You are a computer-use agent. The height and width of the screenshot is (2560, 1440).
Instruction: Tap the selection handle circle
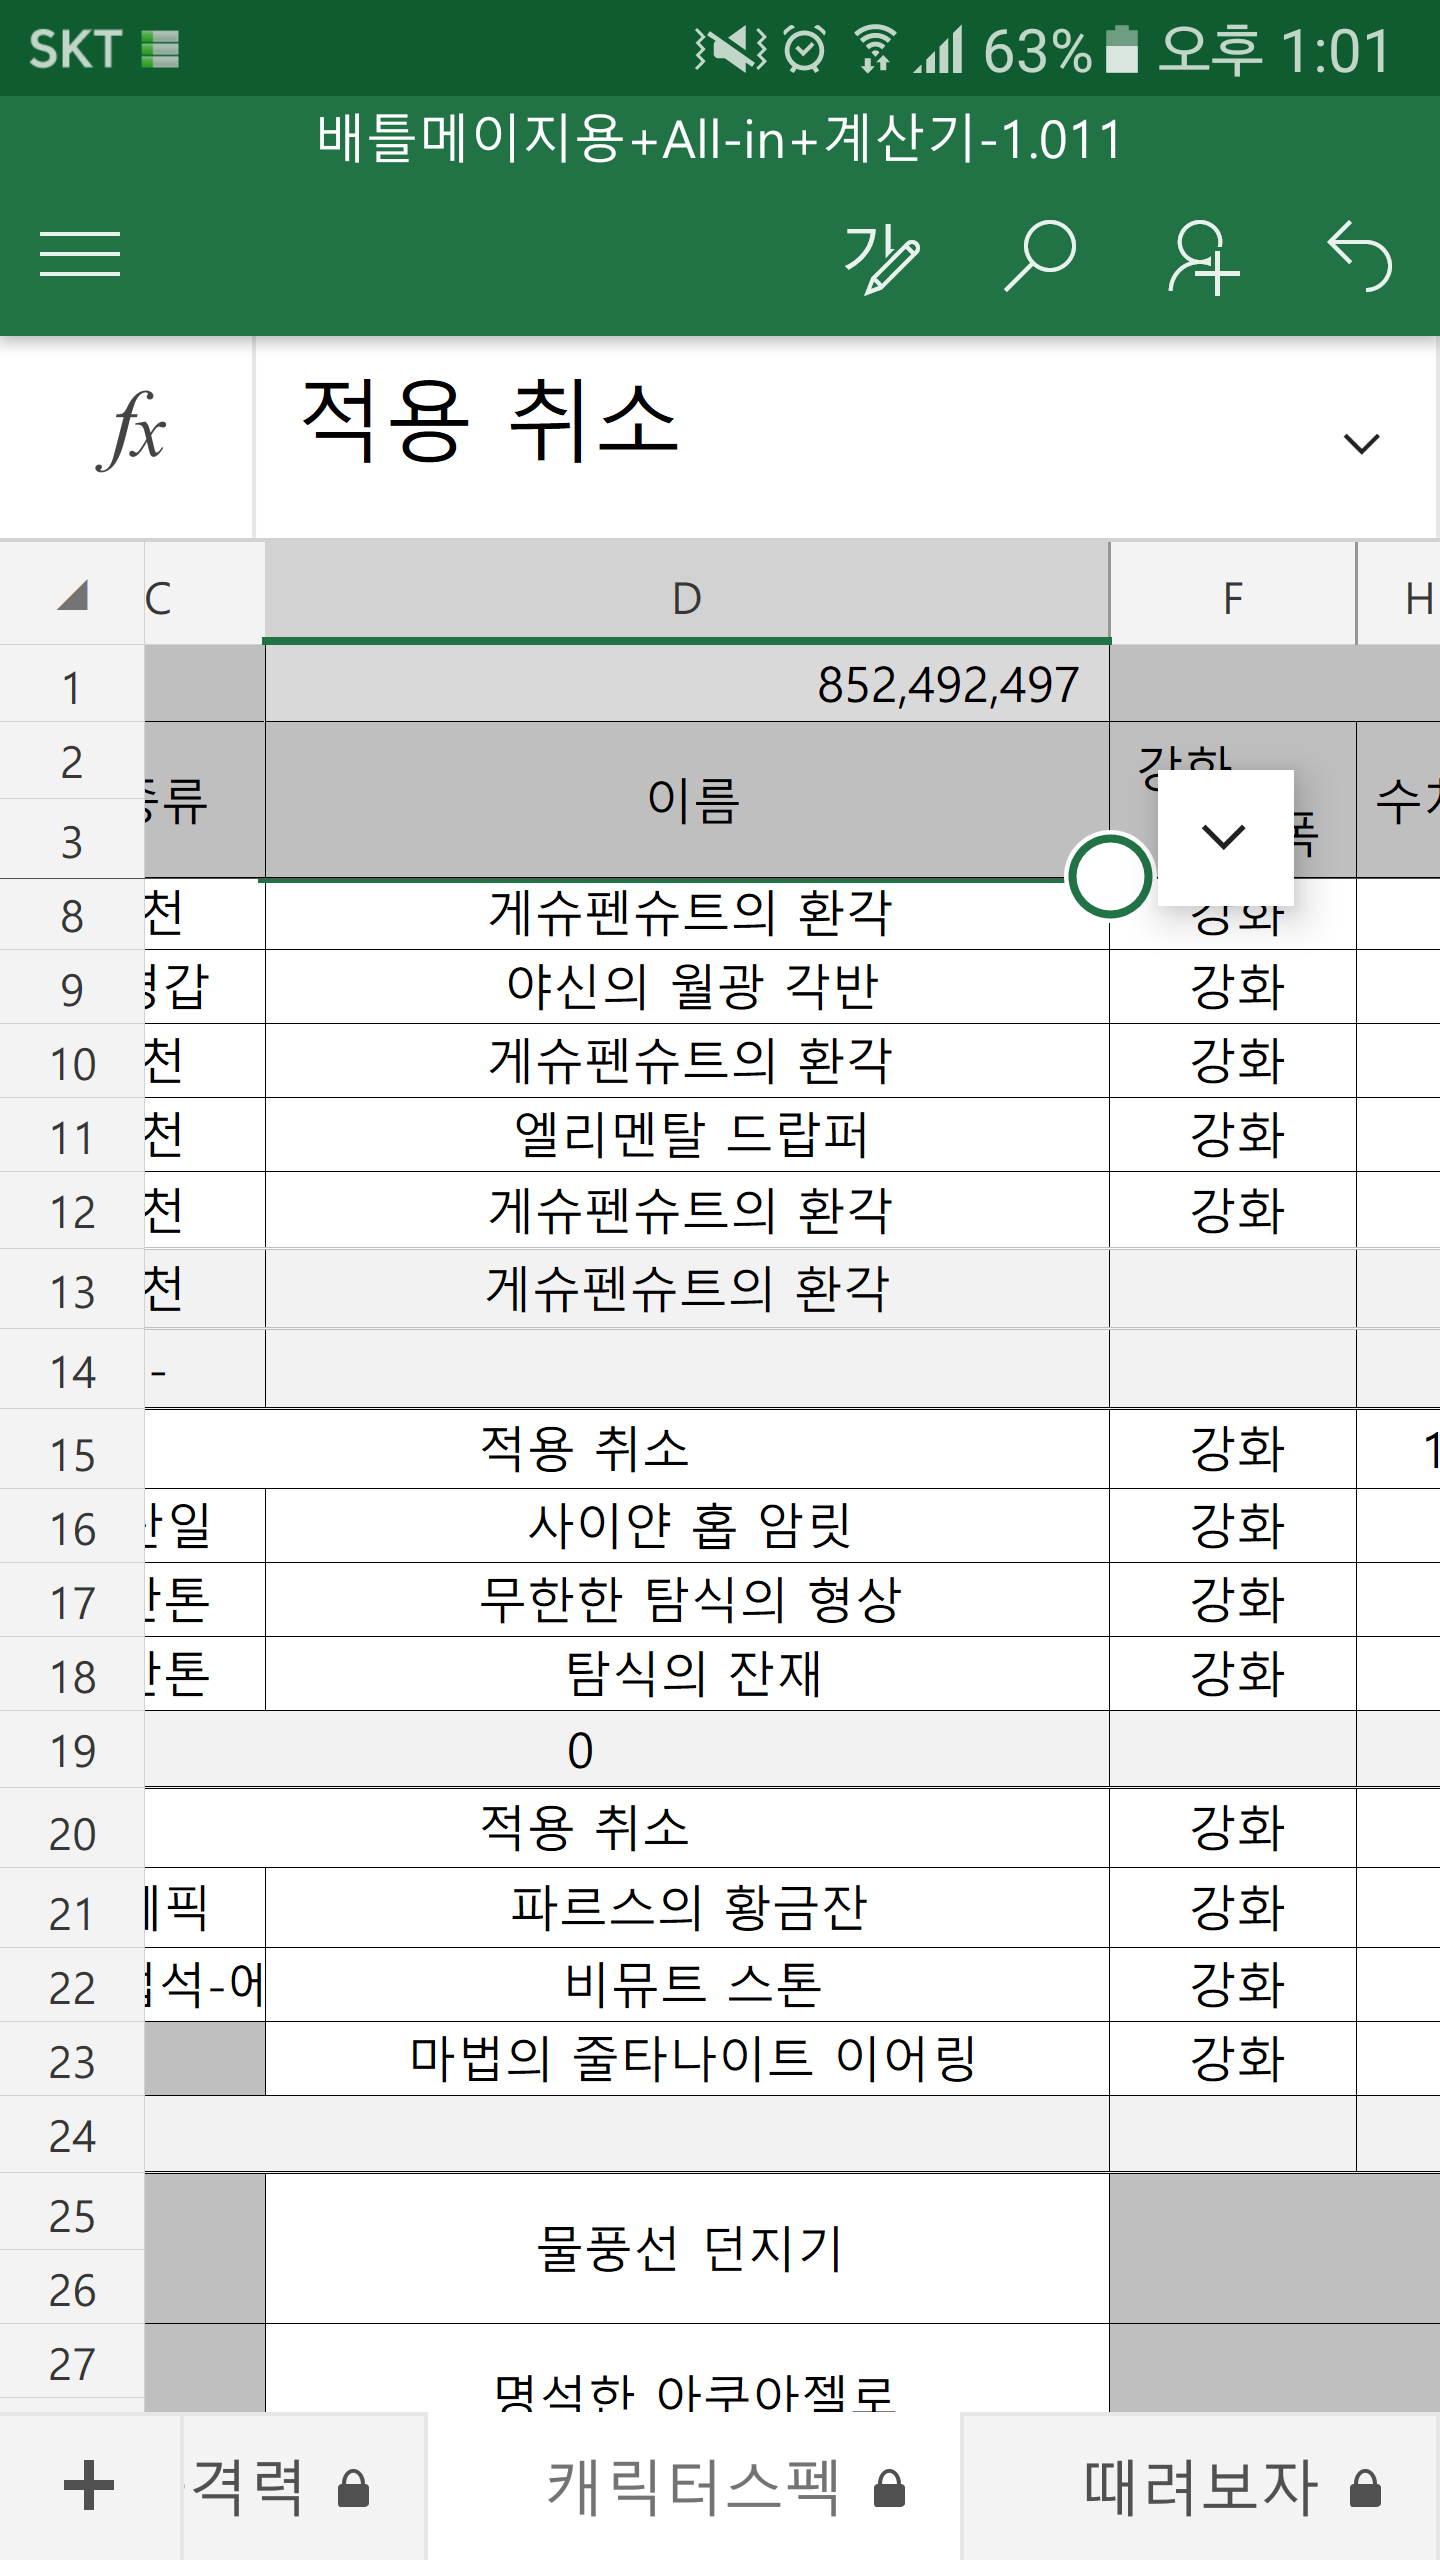[x=1109, y=876]
